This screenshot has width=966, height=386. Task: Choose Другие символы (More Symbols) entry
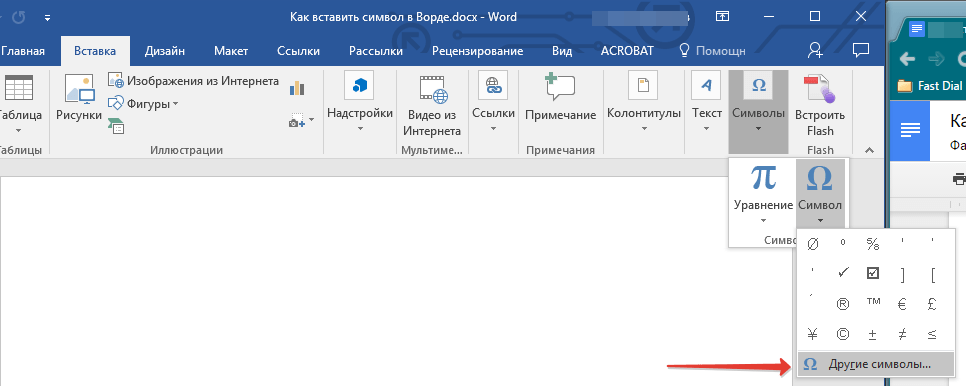click(x=875, y=364)
